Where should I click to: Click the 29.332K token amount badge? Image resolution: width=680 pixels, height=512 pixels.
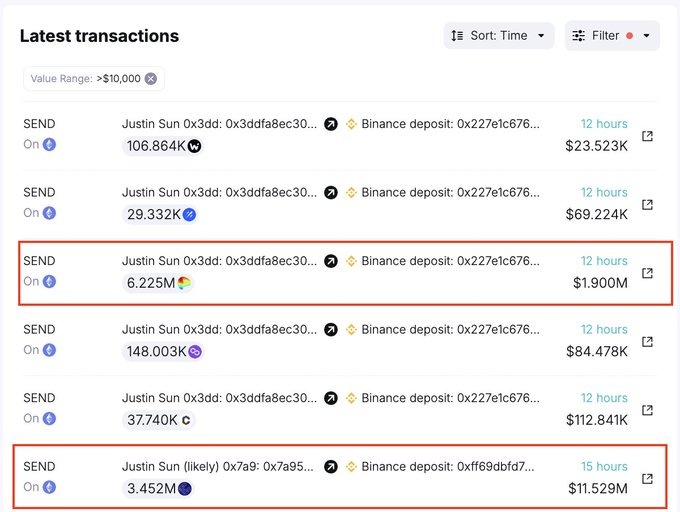[x=161, y=214]
